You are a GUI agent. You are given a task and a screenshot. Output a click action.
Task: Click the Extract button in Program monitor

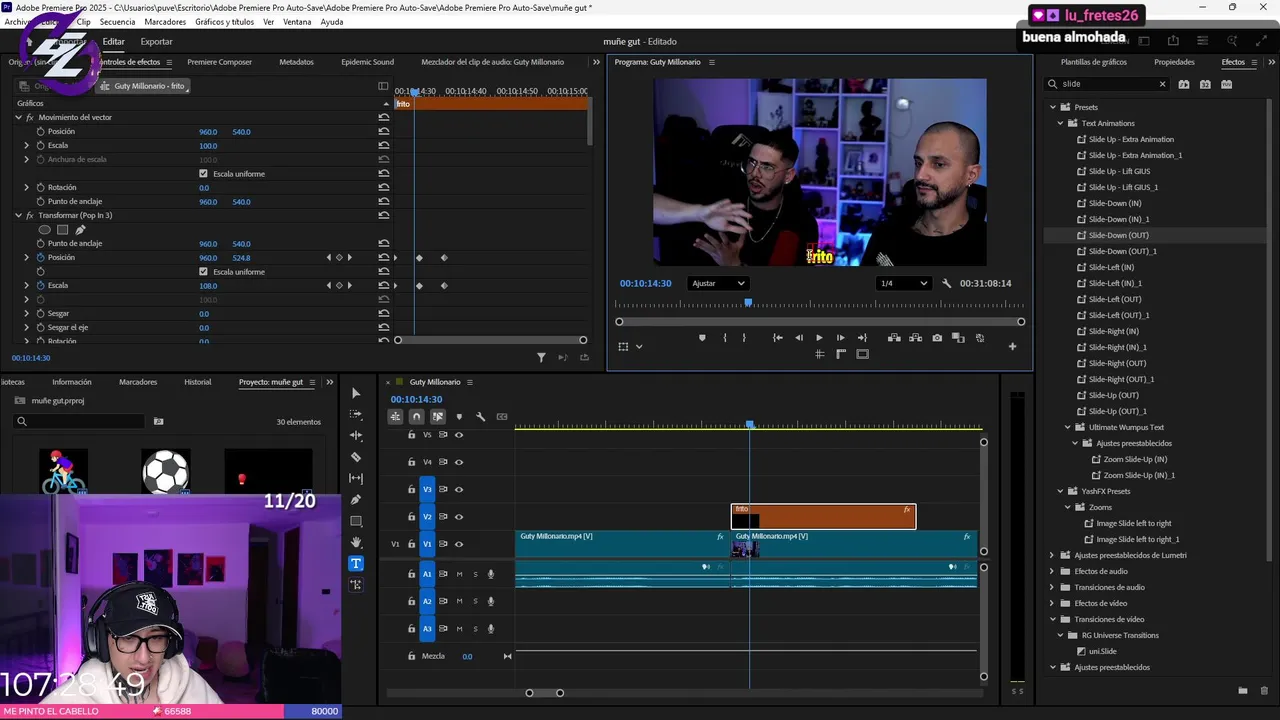pyautogui.click(x=915, y=338)
